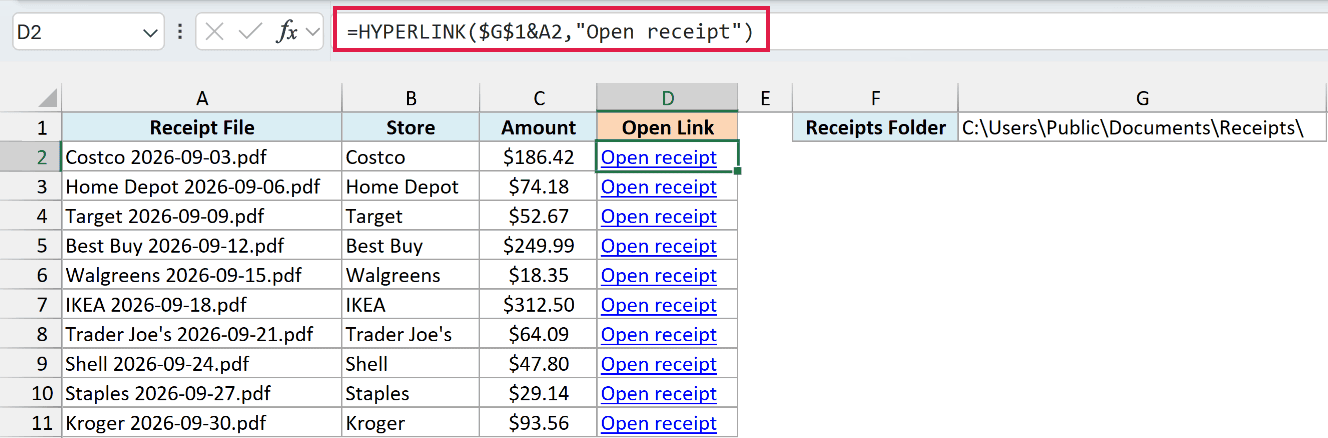The image size is (1328, 438).
Task: Select cell 'Costco 2026-09-03.pdf'
Action: 201,157
